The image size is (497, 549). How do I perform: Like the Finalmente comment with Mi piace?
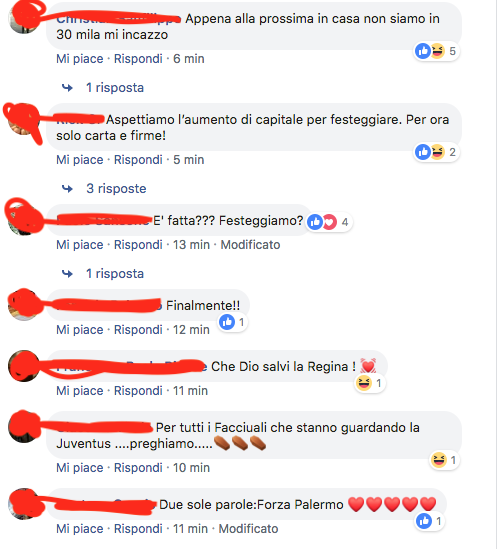pos(80,329)
